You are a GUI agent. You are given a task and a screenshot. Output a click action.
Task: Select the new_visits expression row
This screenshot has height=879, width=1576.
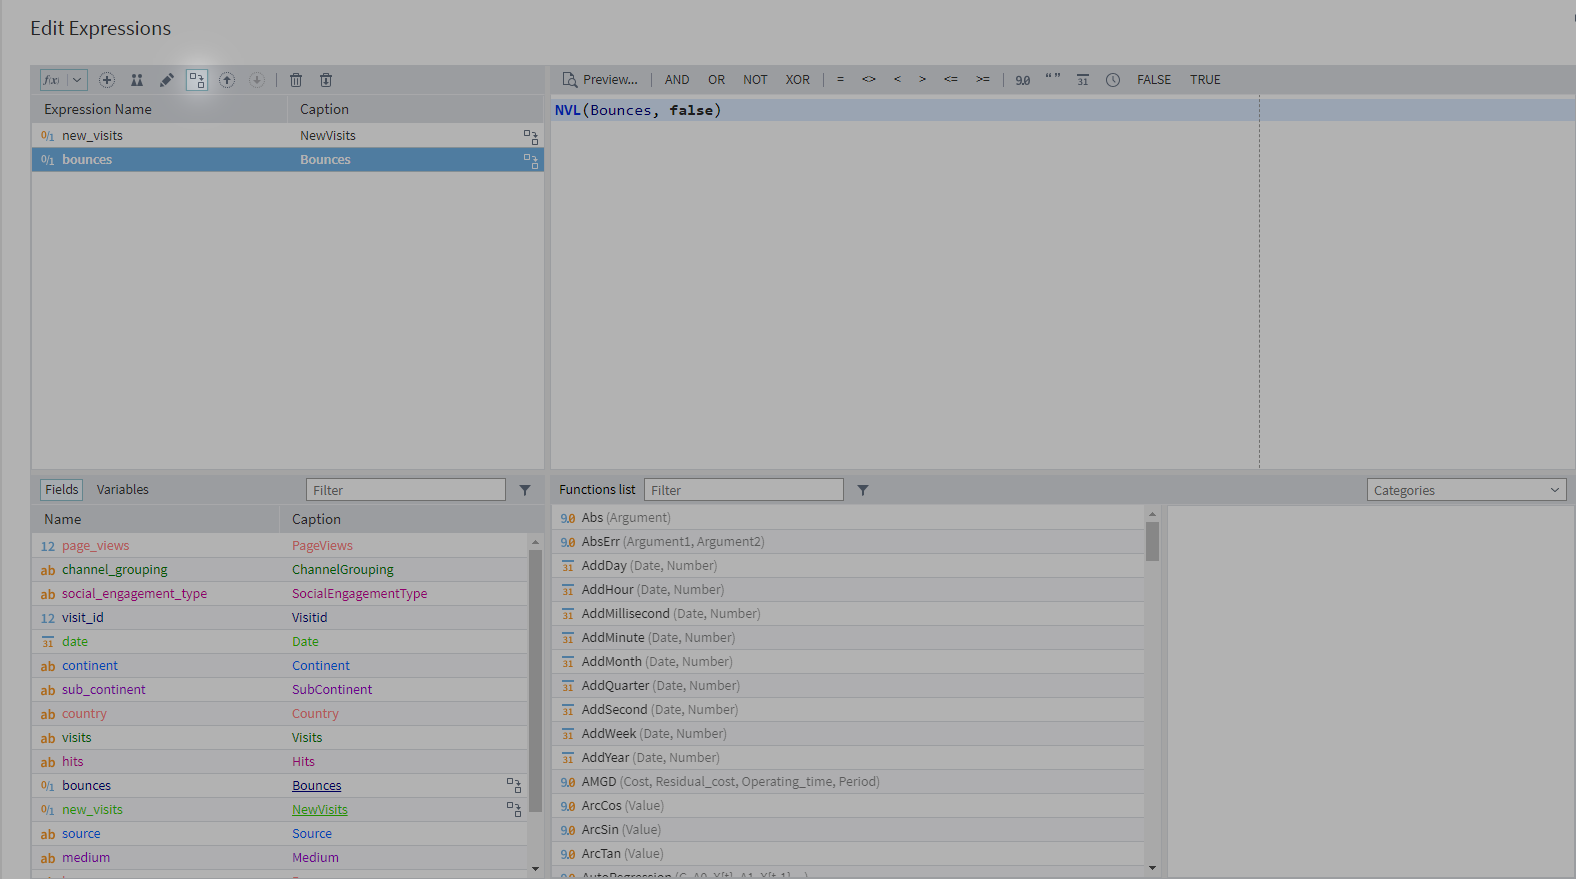coord(288,136)
